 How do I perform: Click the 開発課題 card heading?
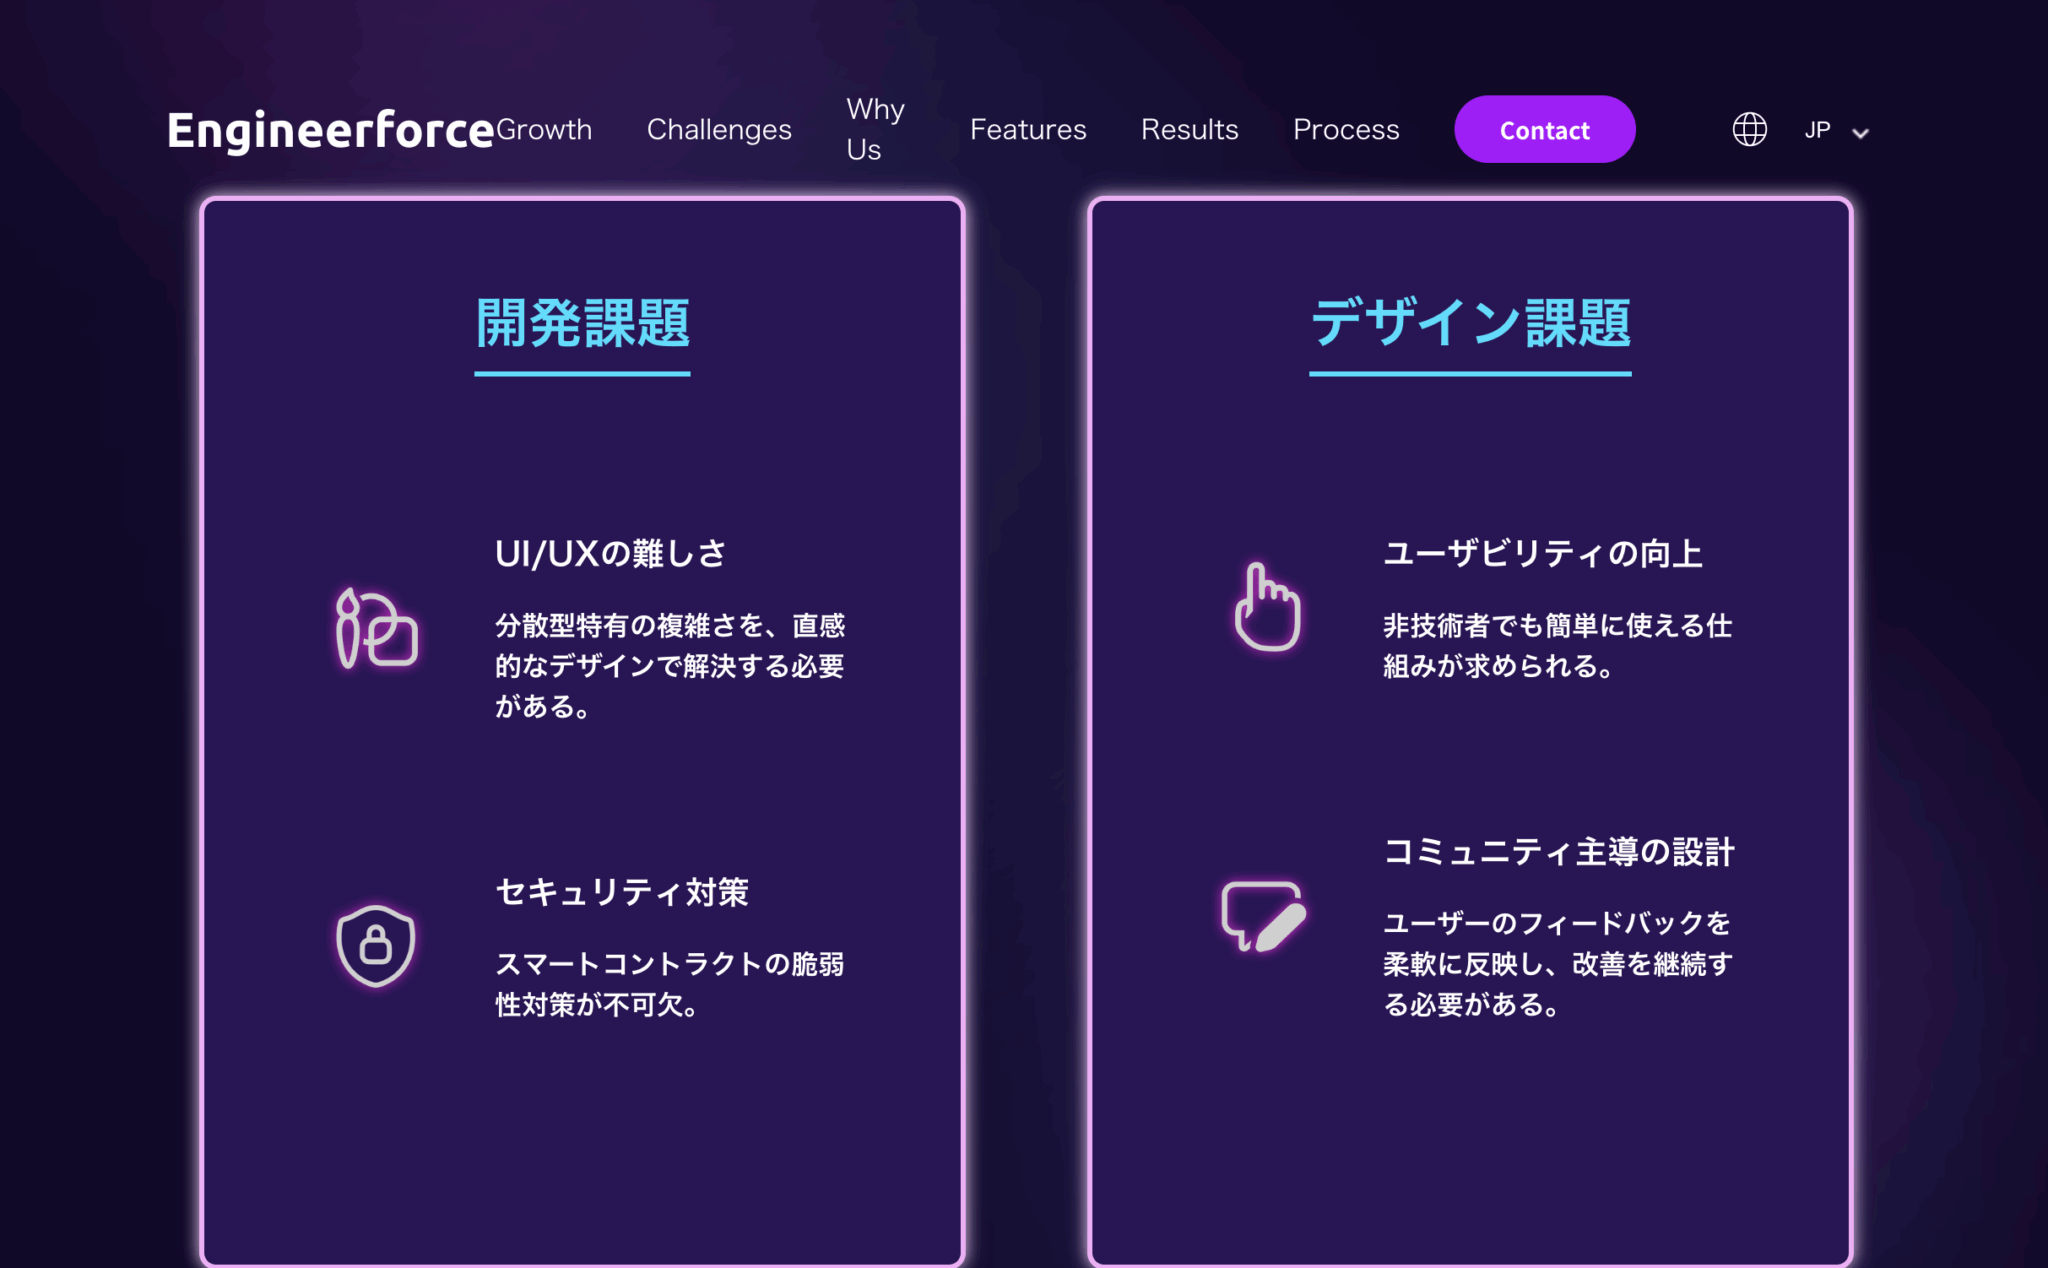coord(582,323)
